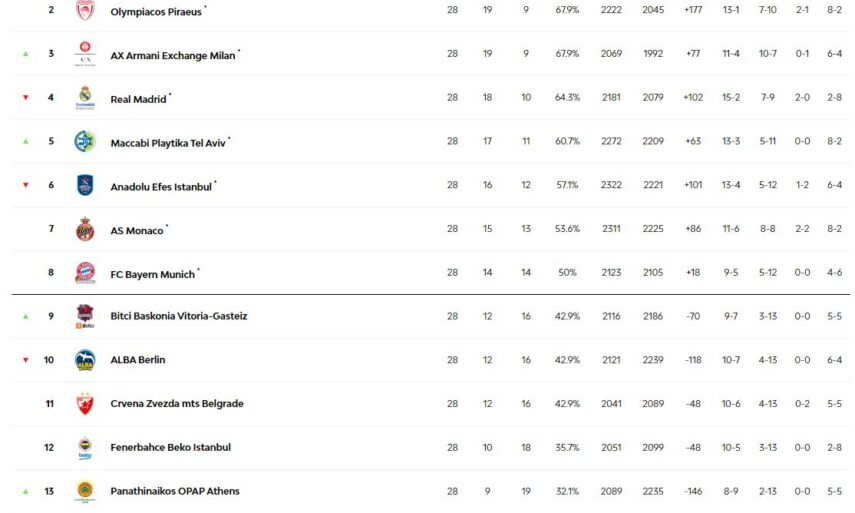Click the Bitci Baskonia team logo
The height and width of the screenshot is (513, 855).
tap(85, 316)
